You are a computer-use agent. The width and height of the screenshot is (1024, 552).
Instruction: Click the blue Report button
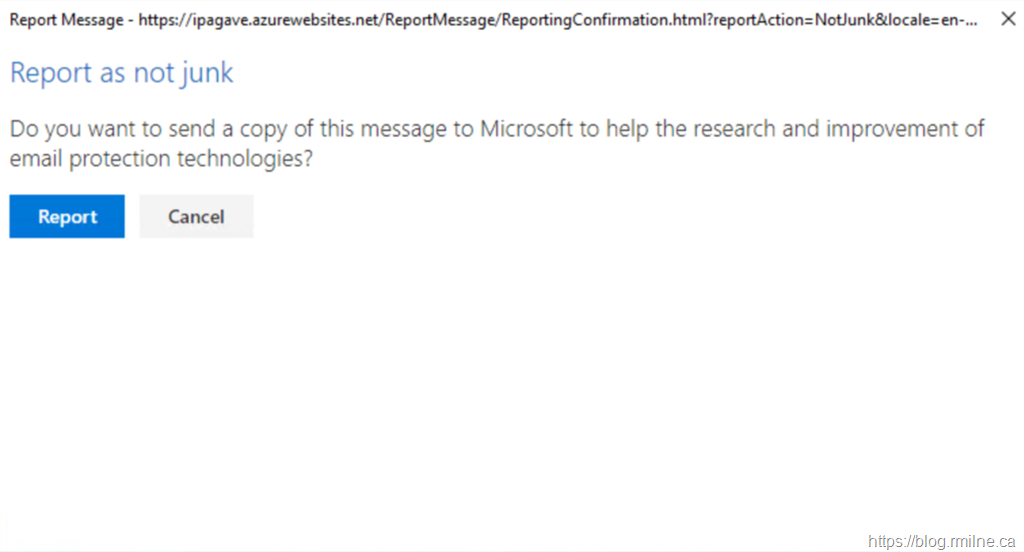click(67, 217)
